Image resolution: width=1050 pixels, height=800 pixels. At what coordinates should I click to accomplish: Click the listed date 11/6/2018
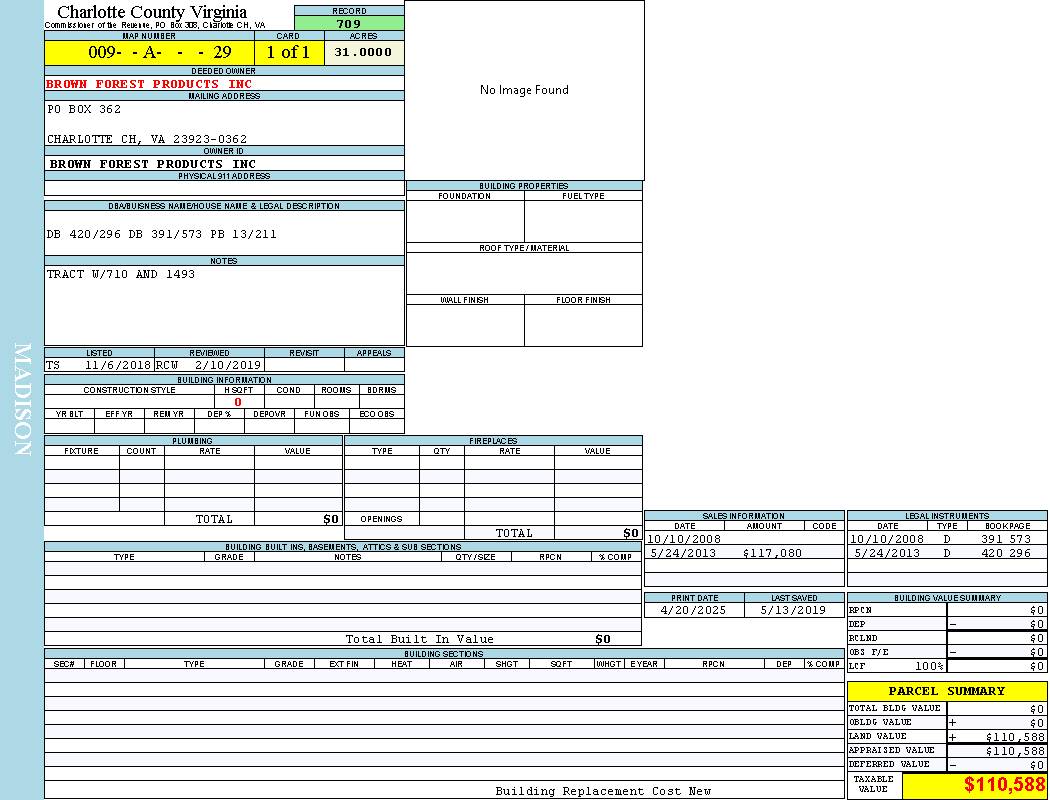[117, 366]
